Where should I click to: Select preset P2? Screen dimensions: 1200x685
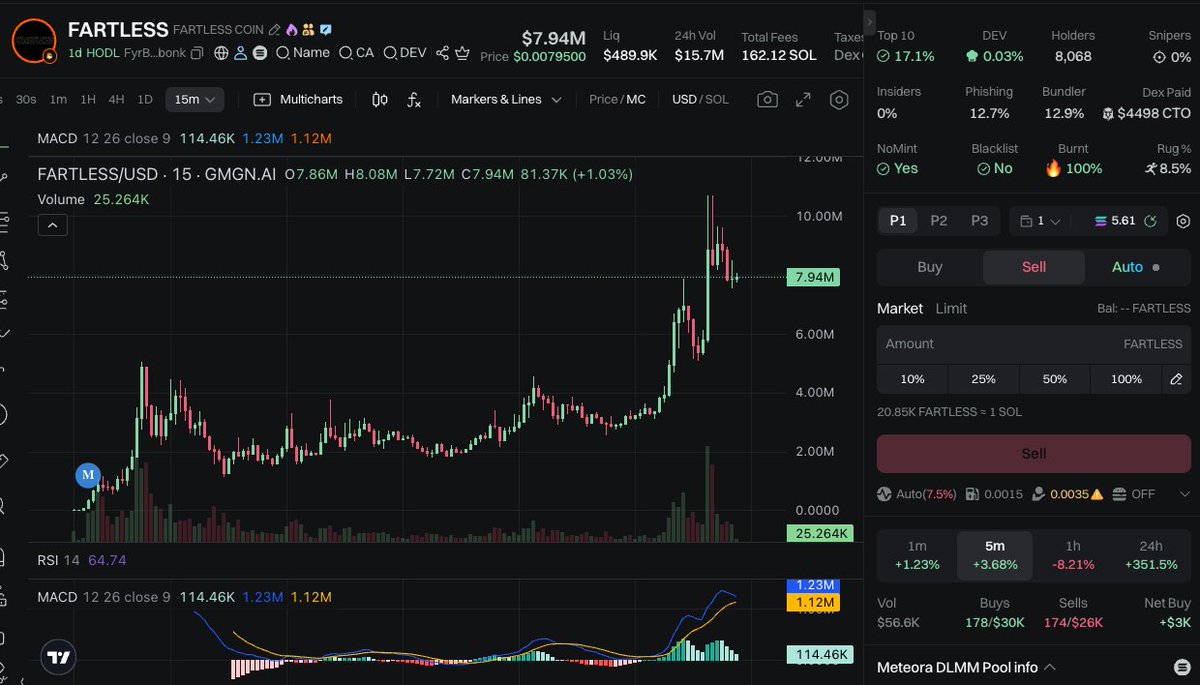[x=939, y=221]
